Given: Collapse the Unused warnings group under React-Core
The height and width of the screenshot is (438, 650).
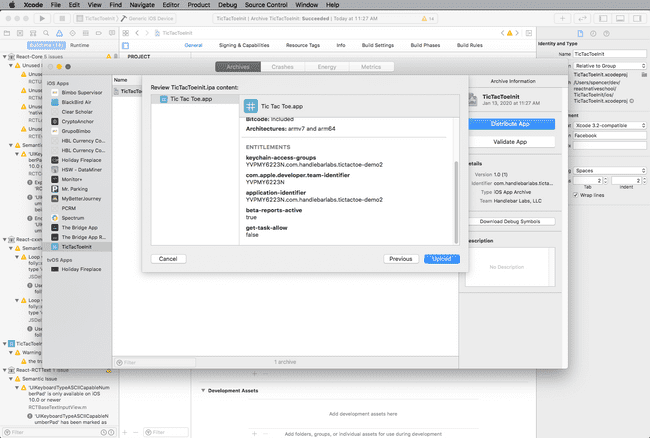Looking at the screenshot, I should 11,65.
